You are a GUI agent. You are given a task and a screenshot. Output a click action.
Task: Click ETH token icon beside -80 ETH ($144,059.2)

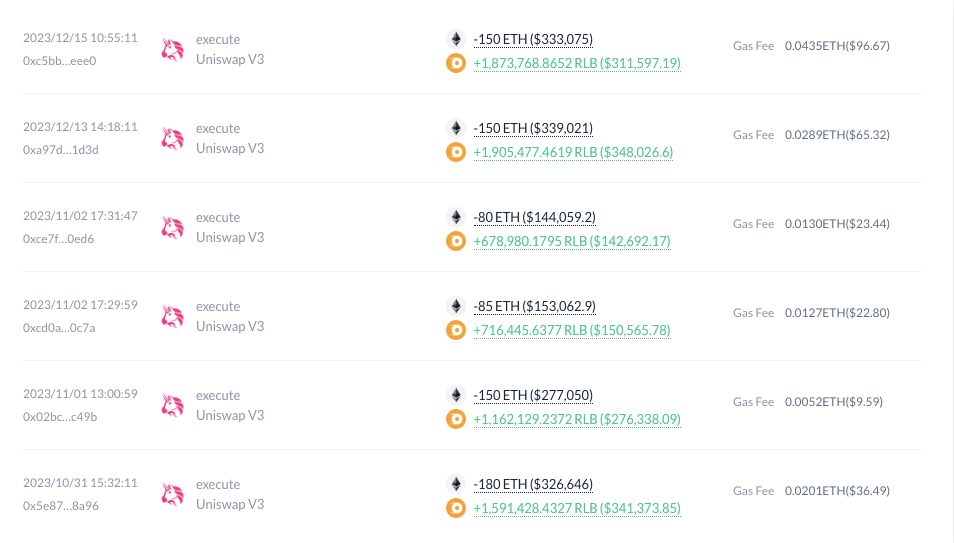click(x=456, y=217)
